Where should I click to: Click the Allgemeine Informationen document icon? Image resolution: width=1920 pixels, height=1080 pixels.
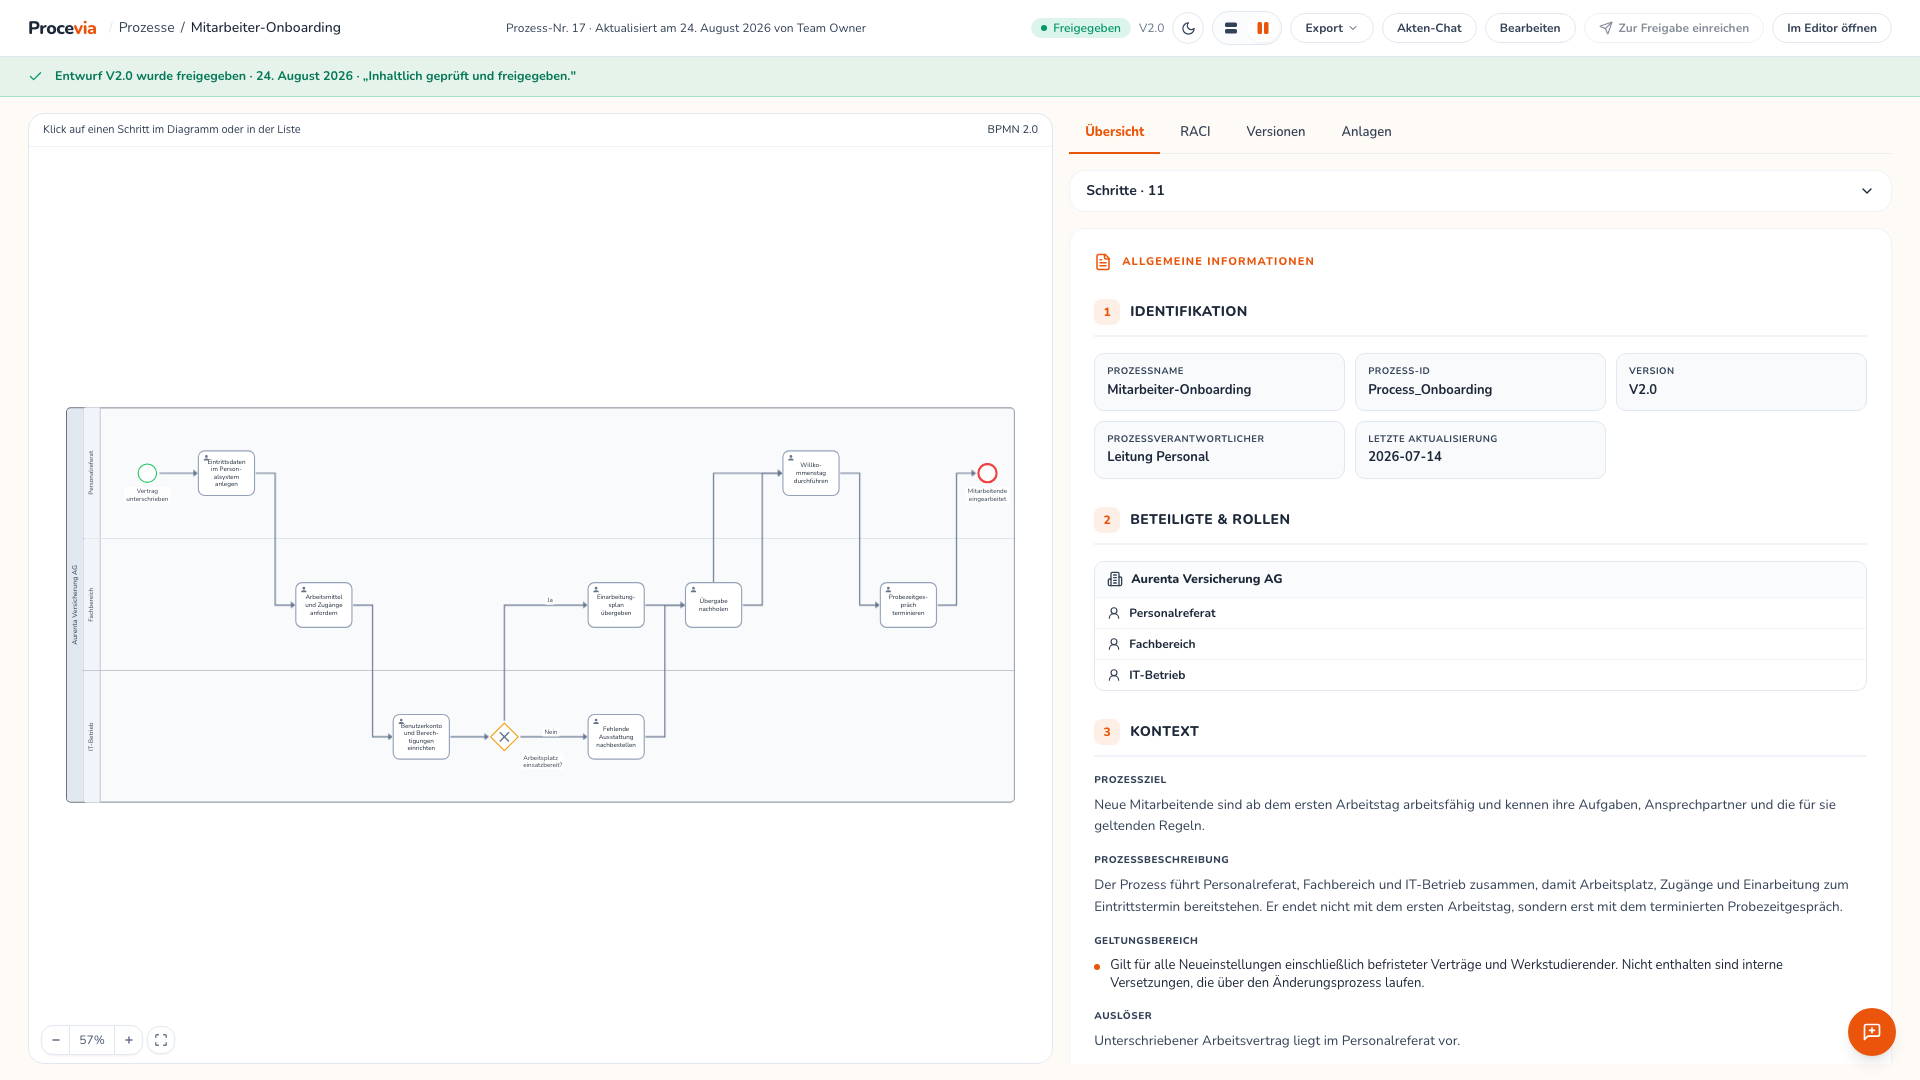(x=1103, y=262)
